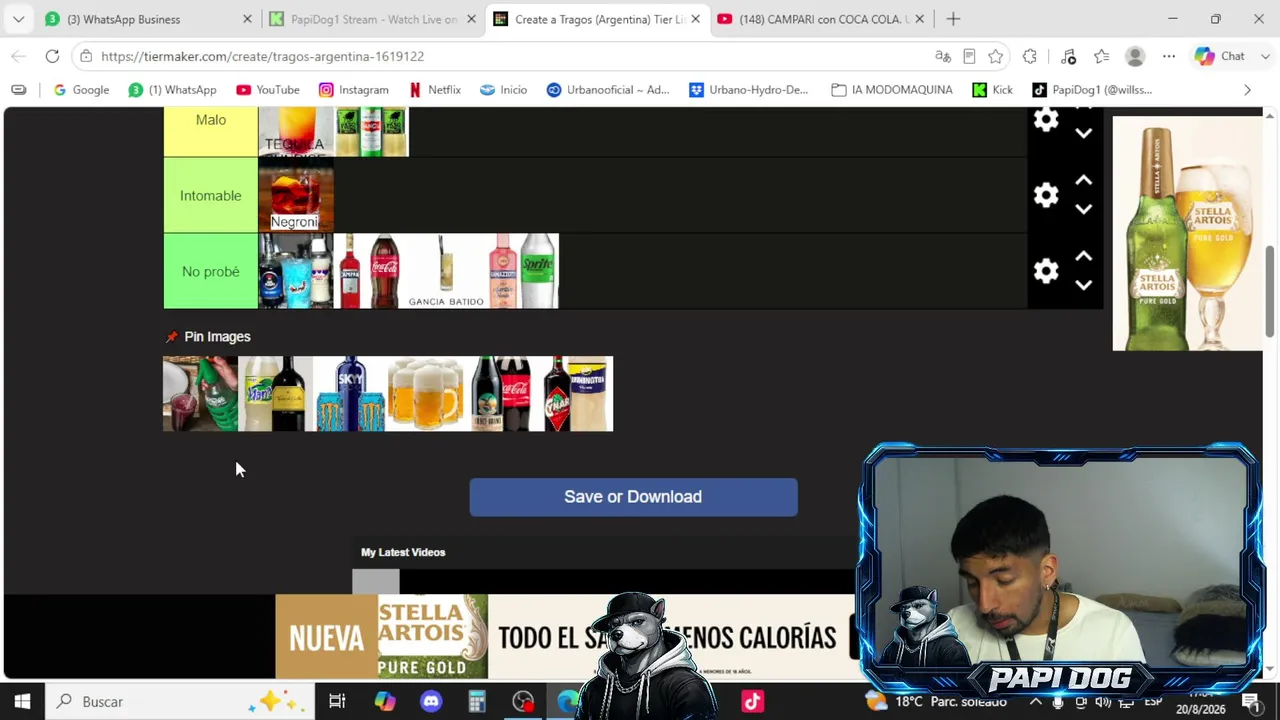
Task: Open the Urbano-Hydro-De bookmark
Action: 748,90
